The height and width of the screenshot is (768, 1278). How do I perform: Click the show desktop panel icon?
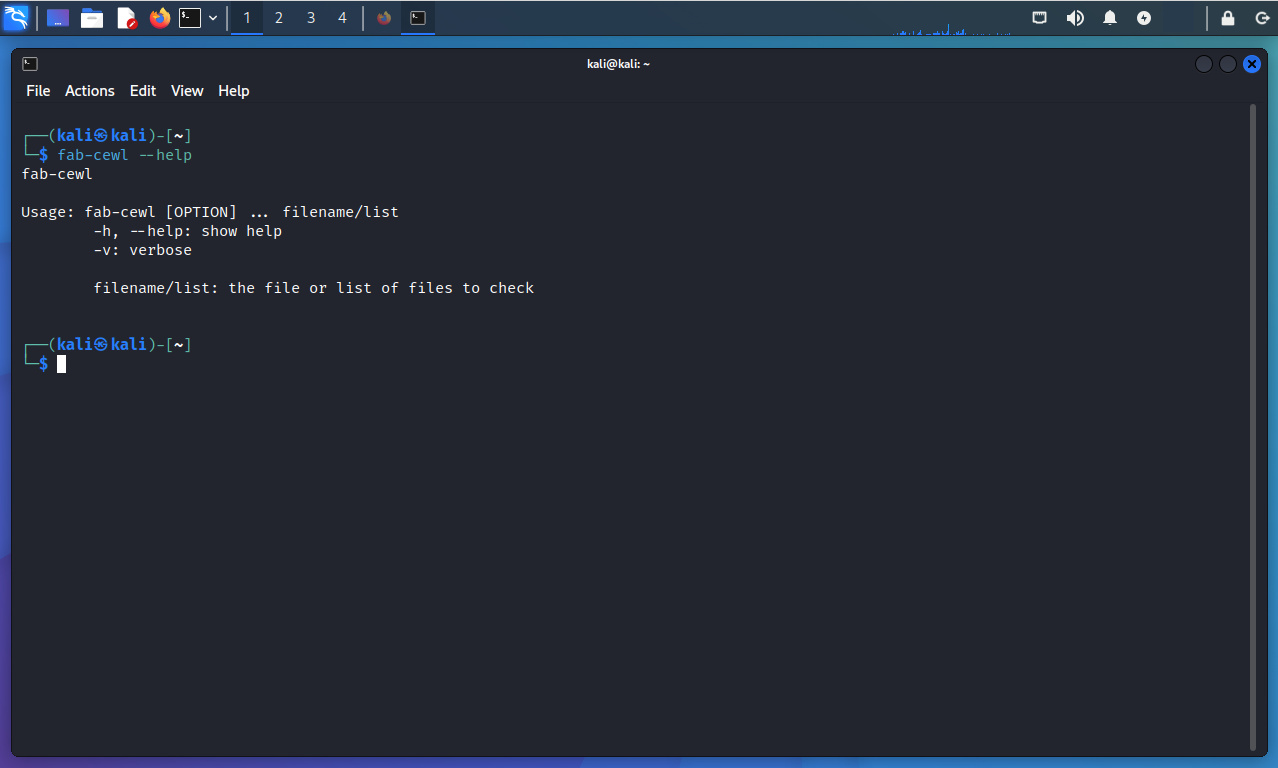58,18
